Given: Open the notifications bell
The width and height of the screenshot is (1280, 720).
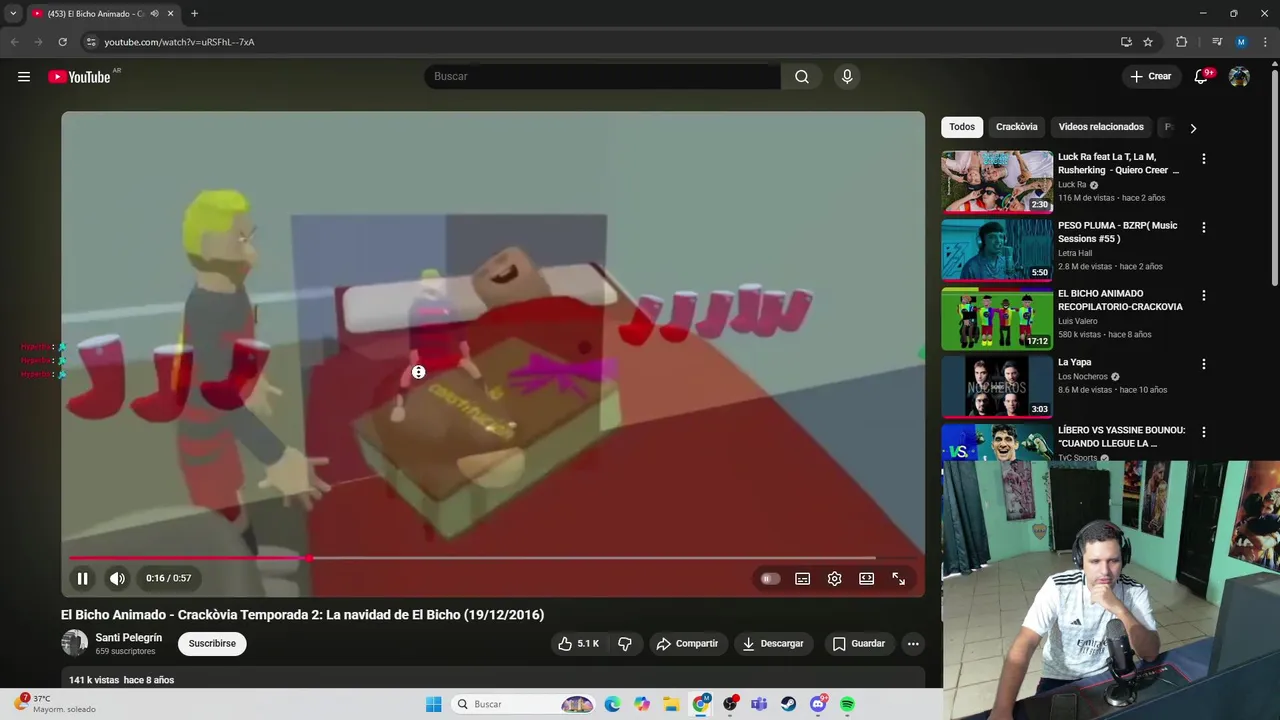Looking at the screenshot, I should click(x=1201, y=77).
